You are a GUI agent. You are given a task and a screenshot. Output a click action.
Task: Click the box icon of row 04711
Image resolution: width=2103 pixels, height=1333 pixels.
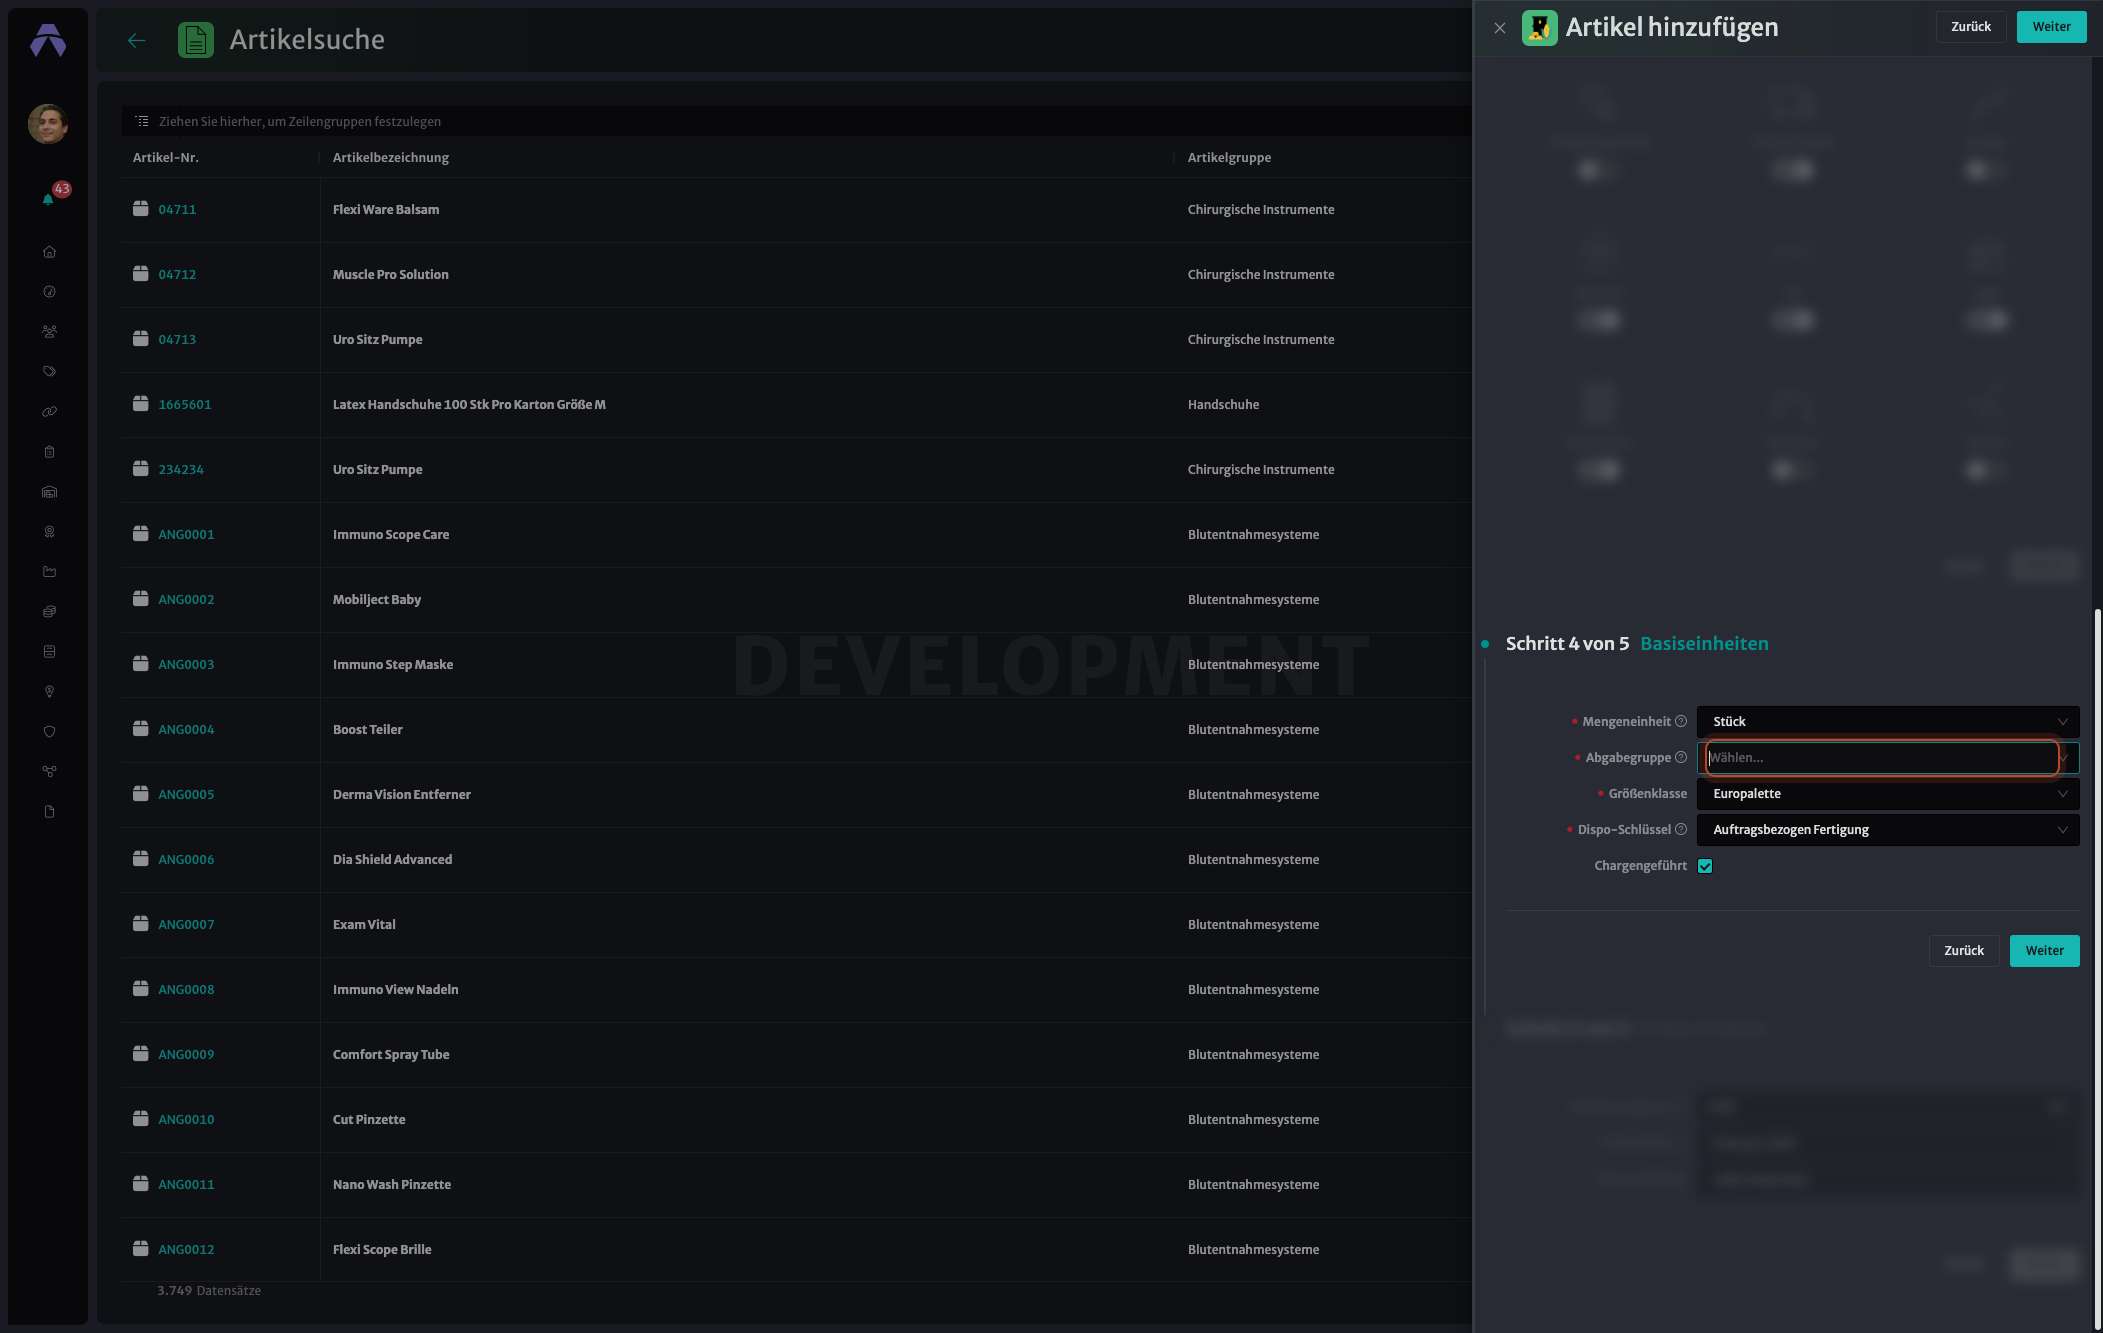[x=141, y=209]
